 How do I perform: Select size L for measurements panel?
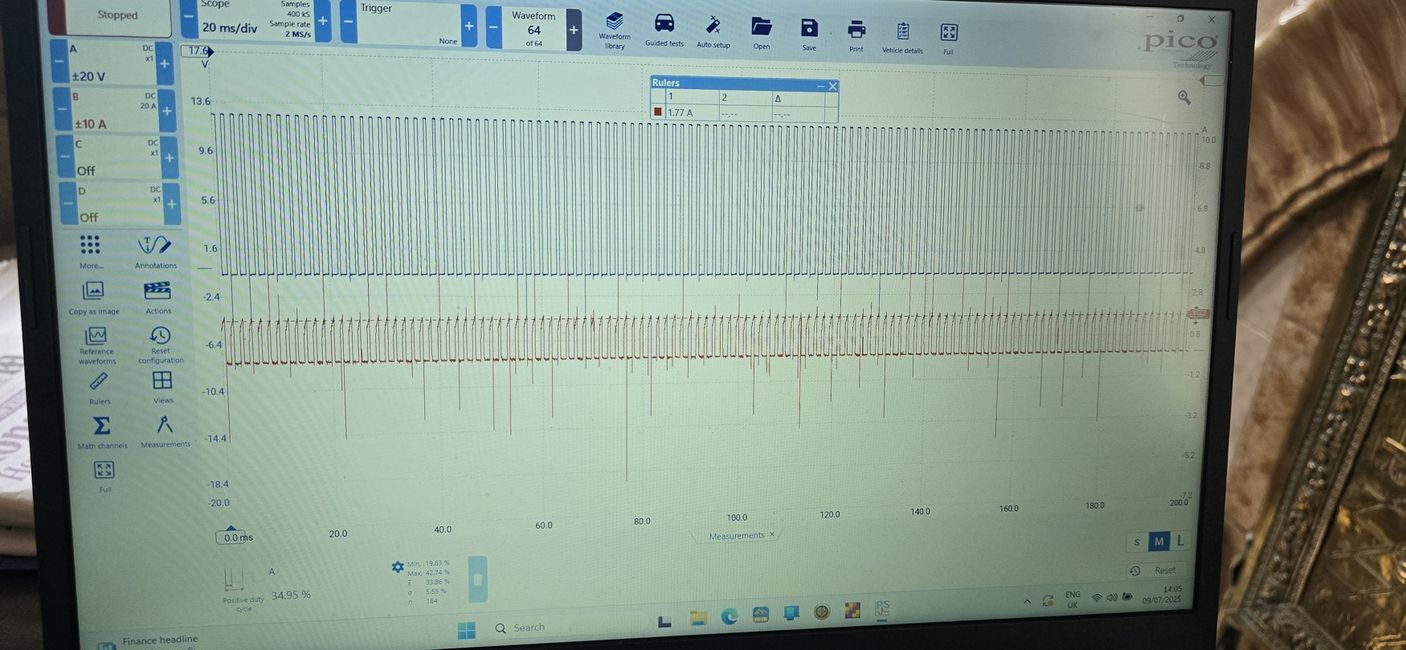(x=1180, y=541)
